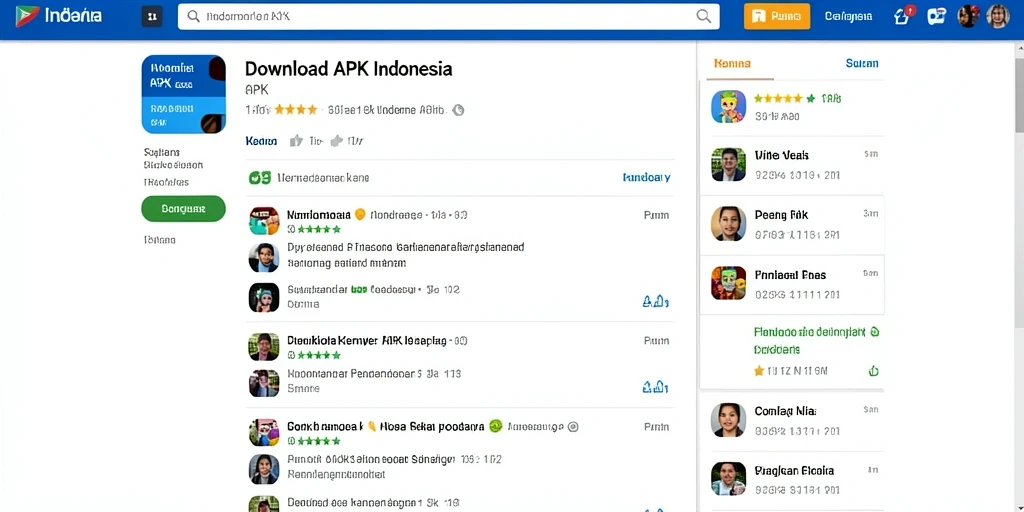This screenshot has height=512, width=1024.
Task: Open the Viite Veals list entry
Action: (x=792, y=165)
